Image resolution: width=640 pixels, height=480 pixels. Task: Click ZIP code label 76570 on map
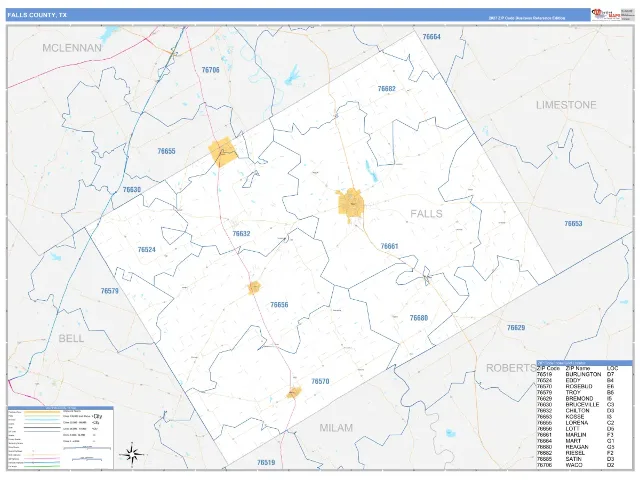click(x=320, y=381)
